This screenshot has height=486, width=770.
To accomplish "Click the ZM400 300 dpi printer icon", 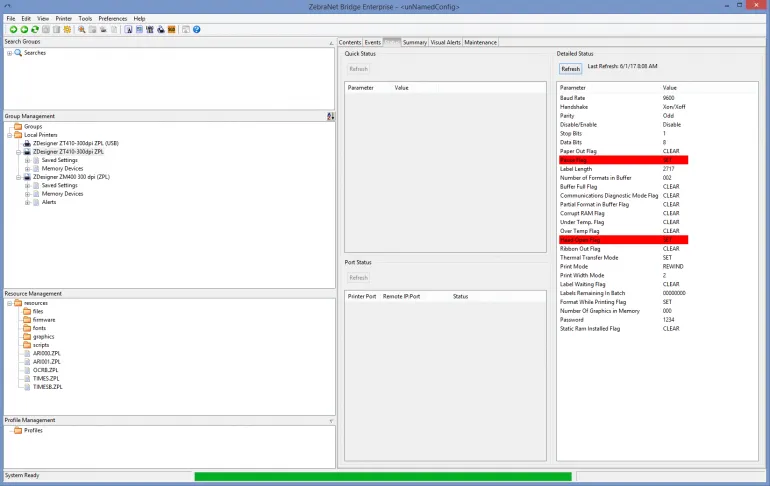I will (x=28, y=177).
